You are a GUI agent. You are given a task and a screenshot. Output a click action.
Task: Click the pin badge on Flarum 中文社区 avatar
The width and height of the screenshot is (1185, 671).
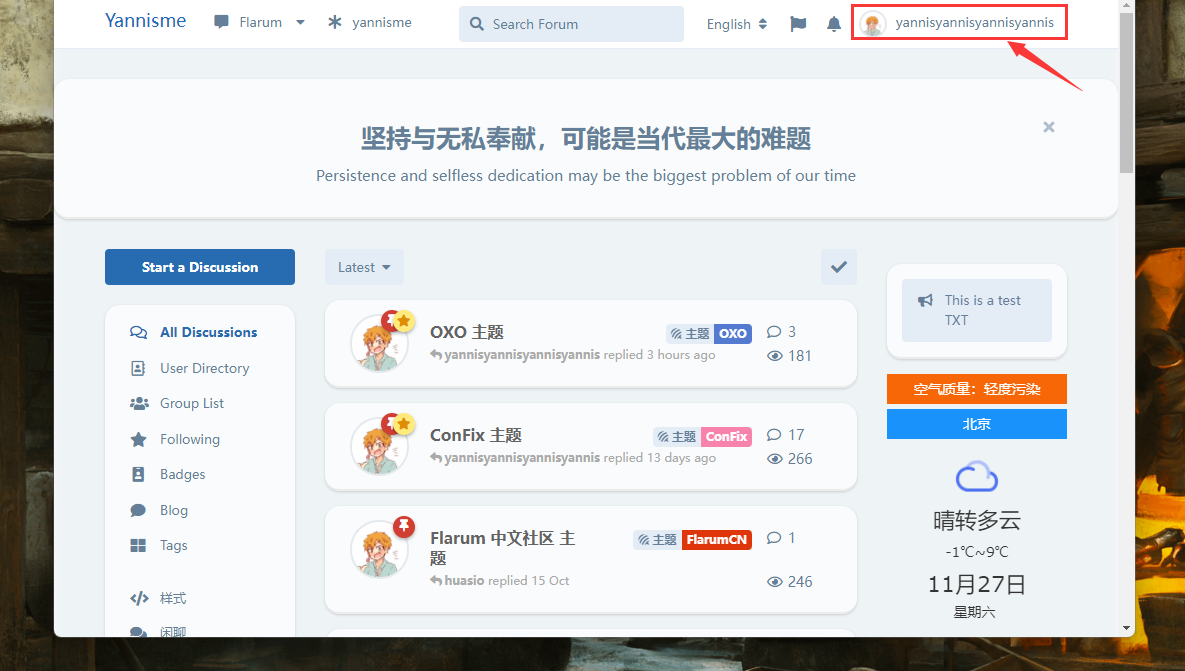coord(404,527)
